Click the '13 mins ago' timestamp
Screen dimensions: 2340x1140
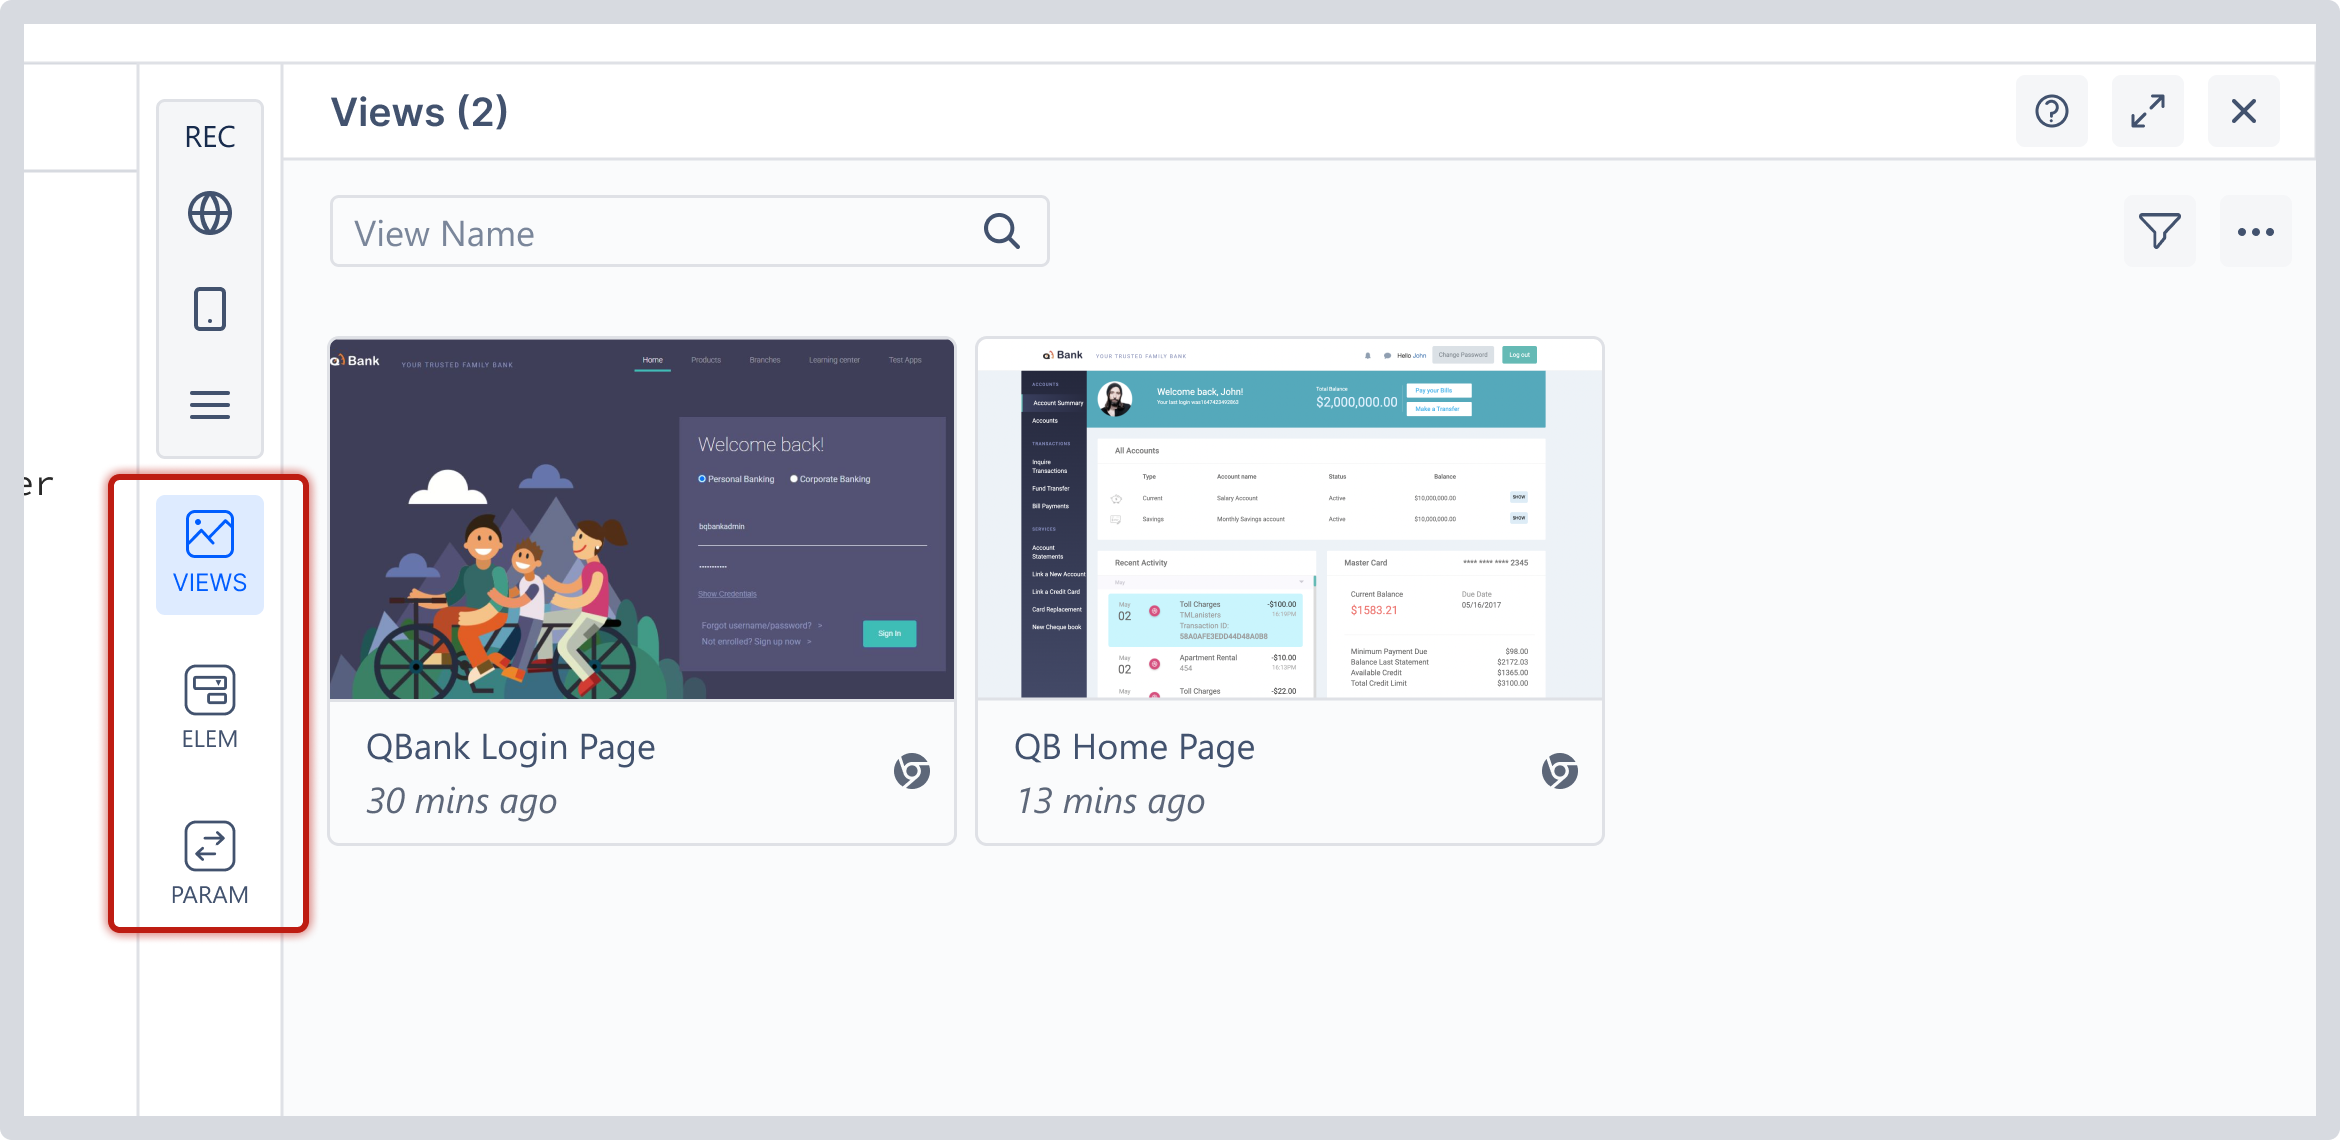(x=1110, y=801)
